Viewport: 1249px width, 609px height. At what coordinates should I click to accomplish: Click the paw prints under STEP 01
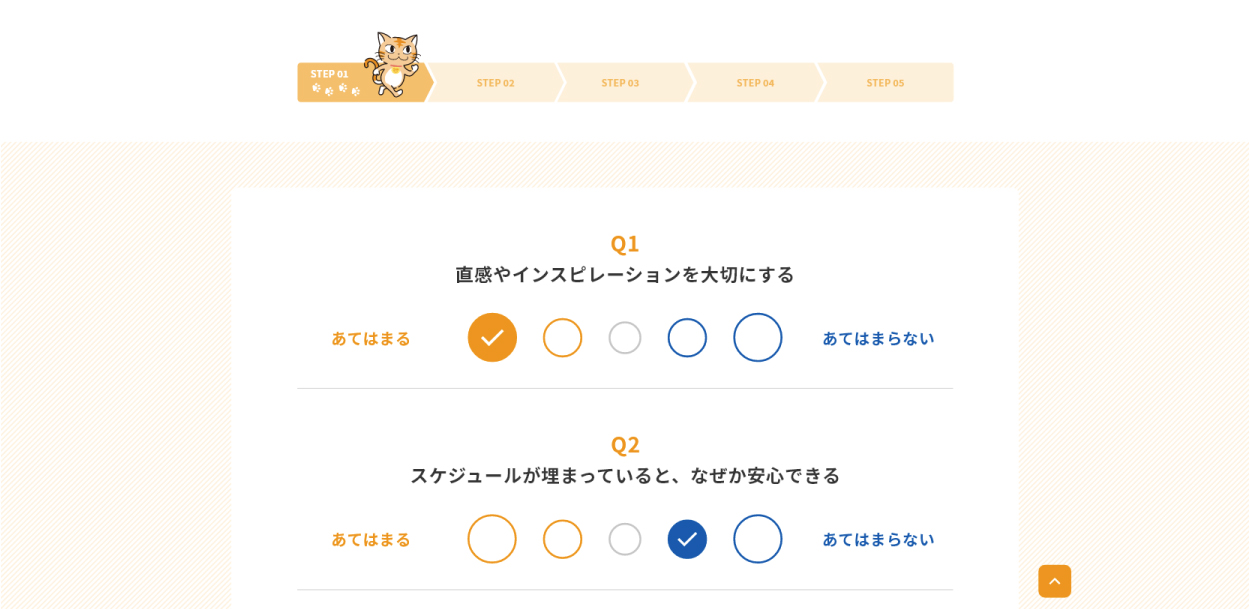point(335,89)
